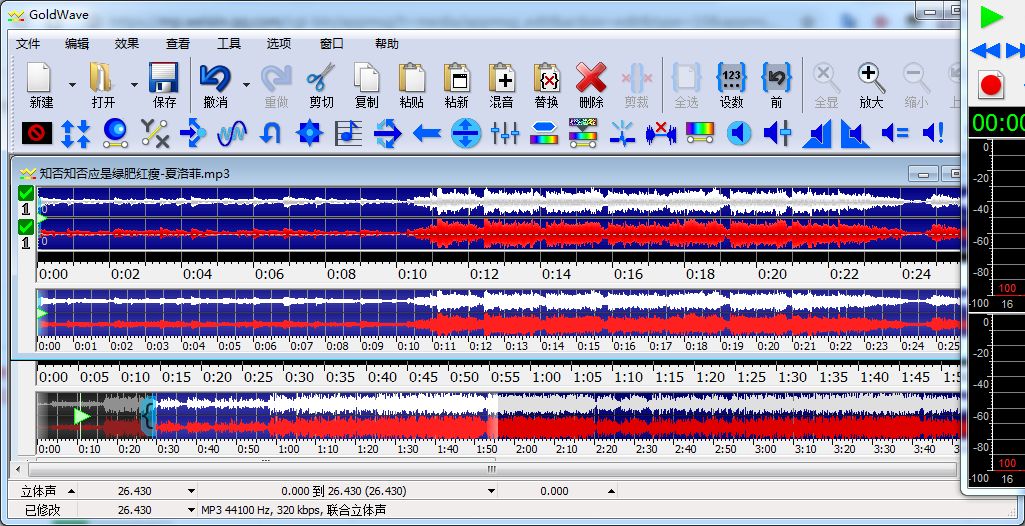Expand the dropdown arrow beside Open (打开)
Screen dimensions: 1025x526
(x=134, y=85)
